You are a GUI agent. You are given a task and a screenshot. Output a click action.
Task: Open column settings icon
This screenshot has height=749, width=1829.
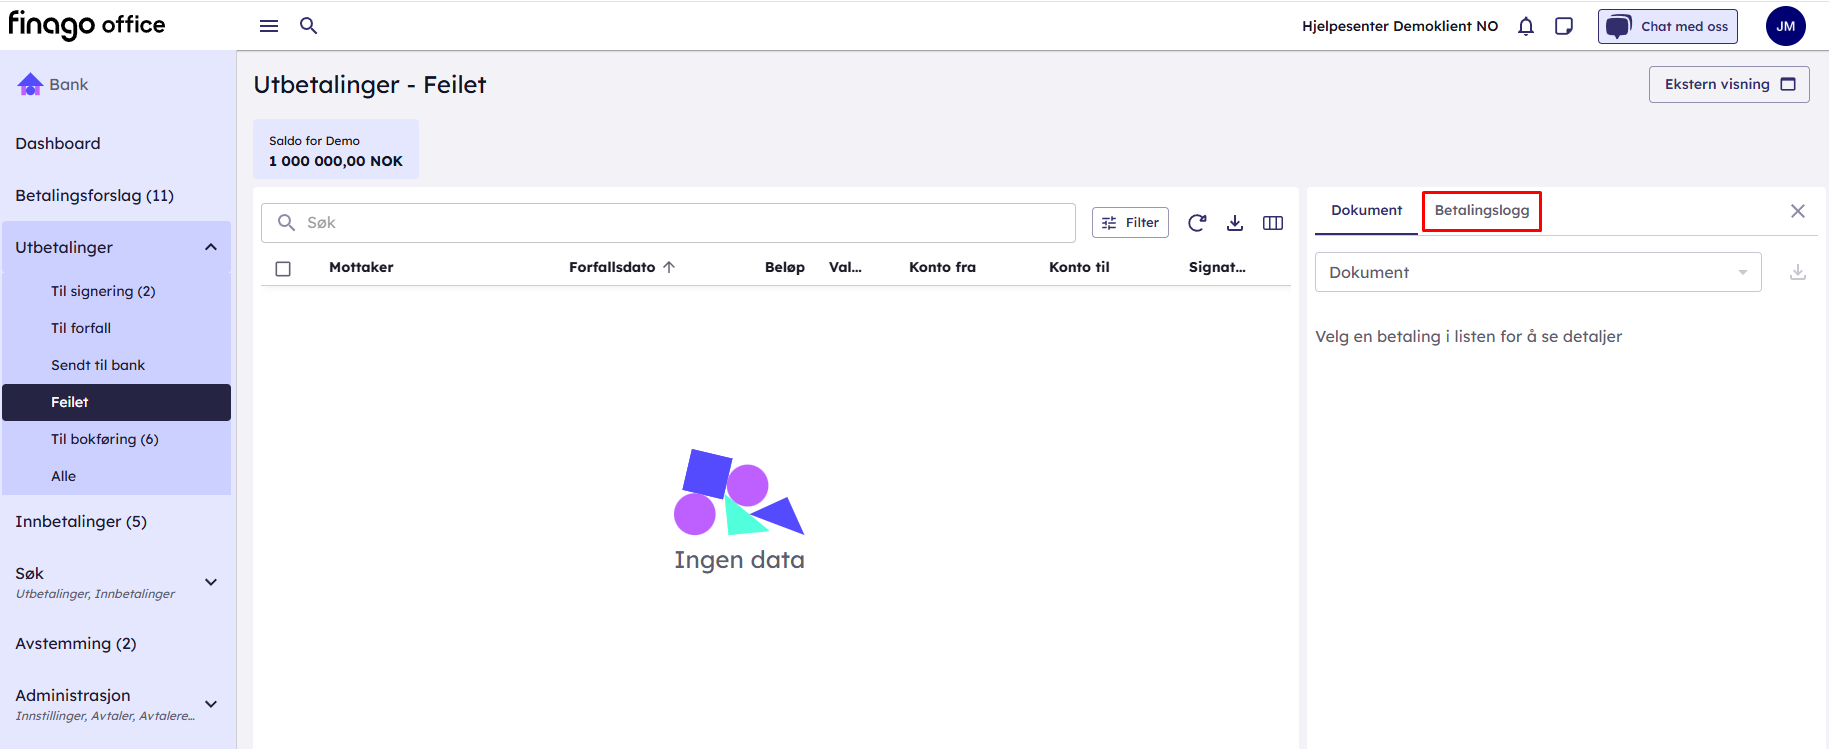pyautogui.click(x=1273, y=223)
